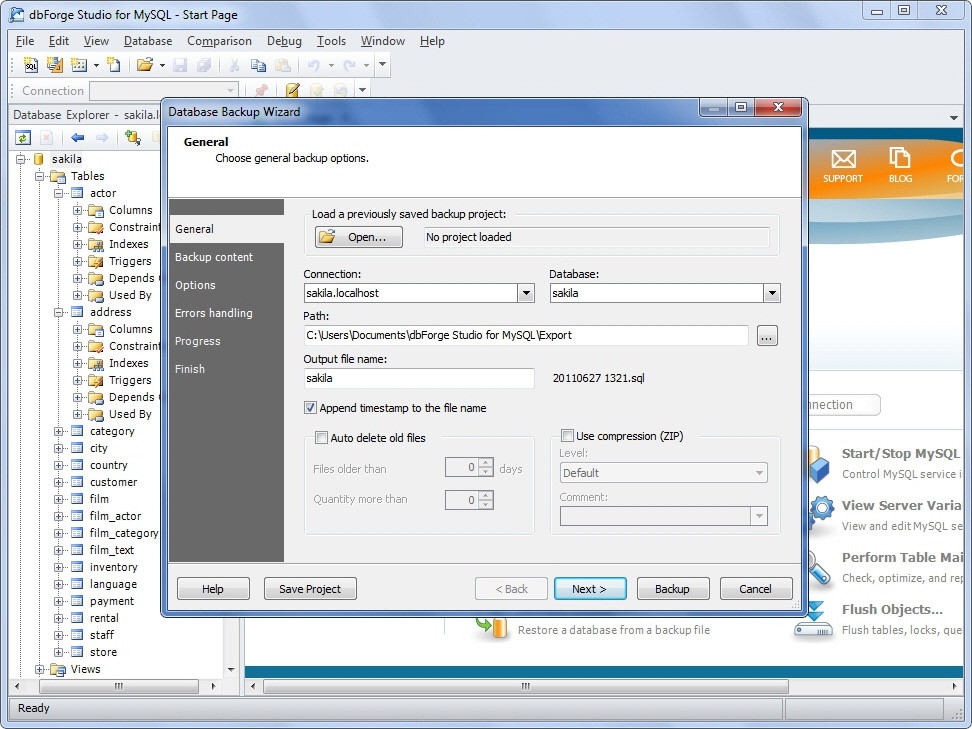
Task: Click the Path input field
Action: point(526,335)
